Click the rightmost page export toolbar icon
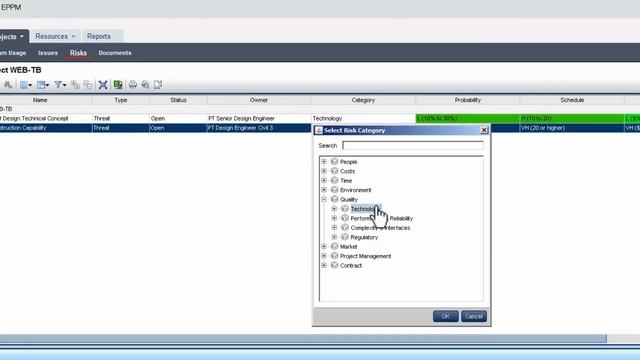Image resolution: width=640 pixels, height=360 pixels. pyautogui.click(x=158, y=84)
